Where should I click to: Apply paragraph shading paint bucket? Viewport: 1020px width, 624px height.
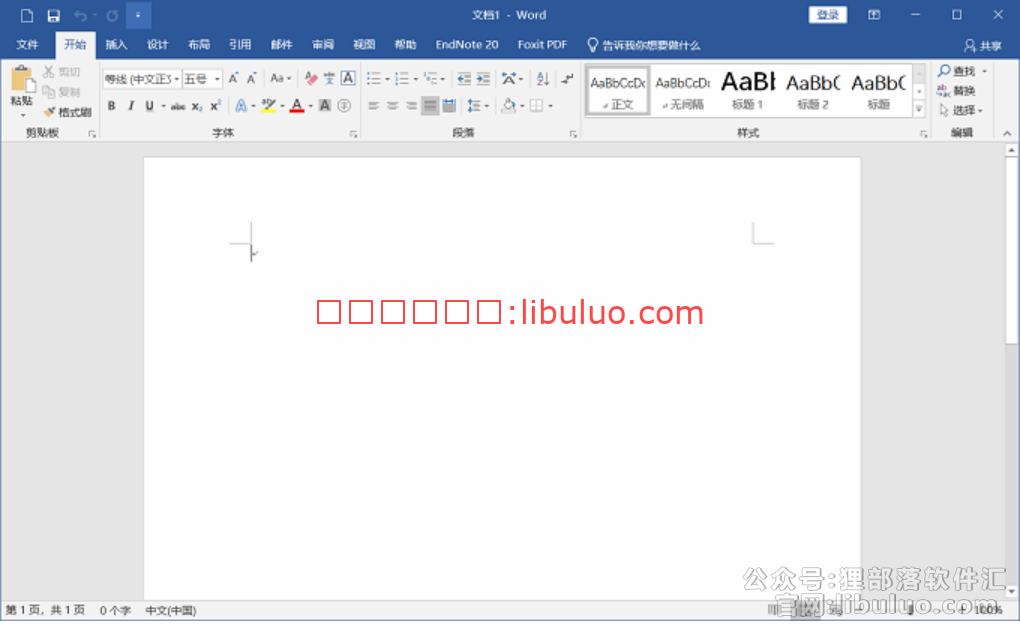coord(509,106)
